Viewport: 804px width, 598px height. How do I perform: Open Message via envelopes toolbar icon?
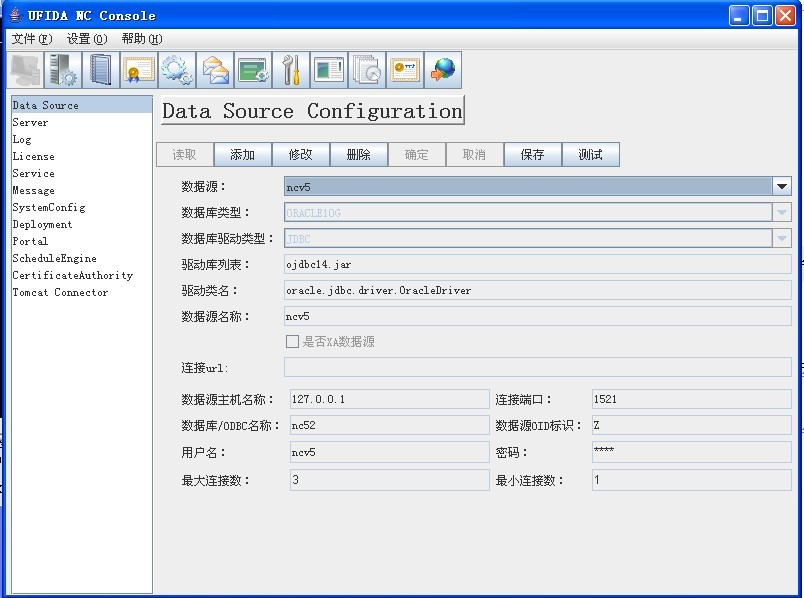coord(215,70)
